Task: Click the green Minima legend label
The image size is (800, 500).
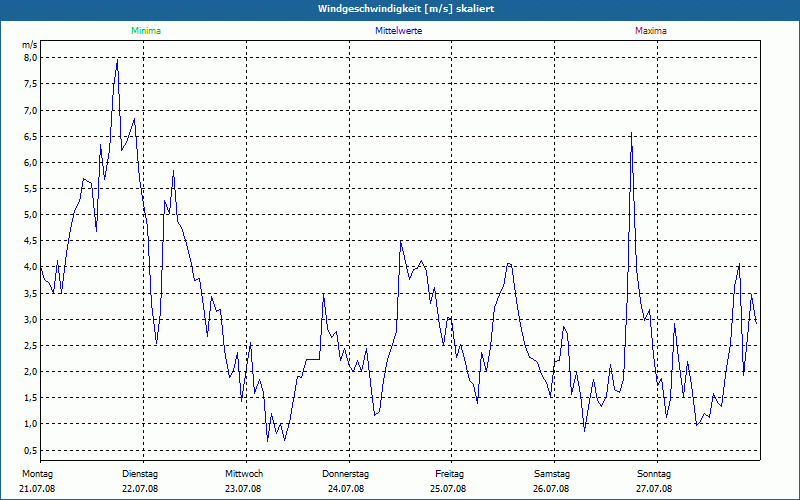Action: 146,31
